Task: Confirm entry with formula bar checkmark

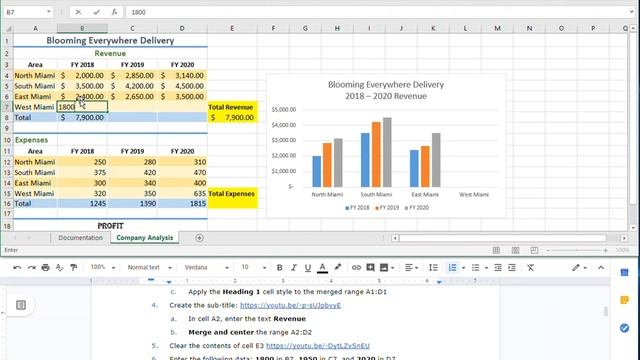Action: point(96,12)
